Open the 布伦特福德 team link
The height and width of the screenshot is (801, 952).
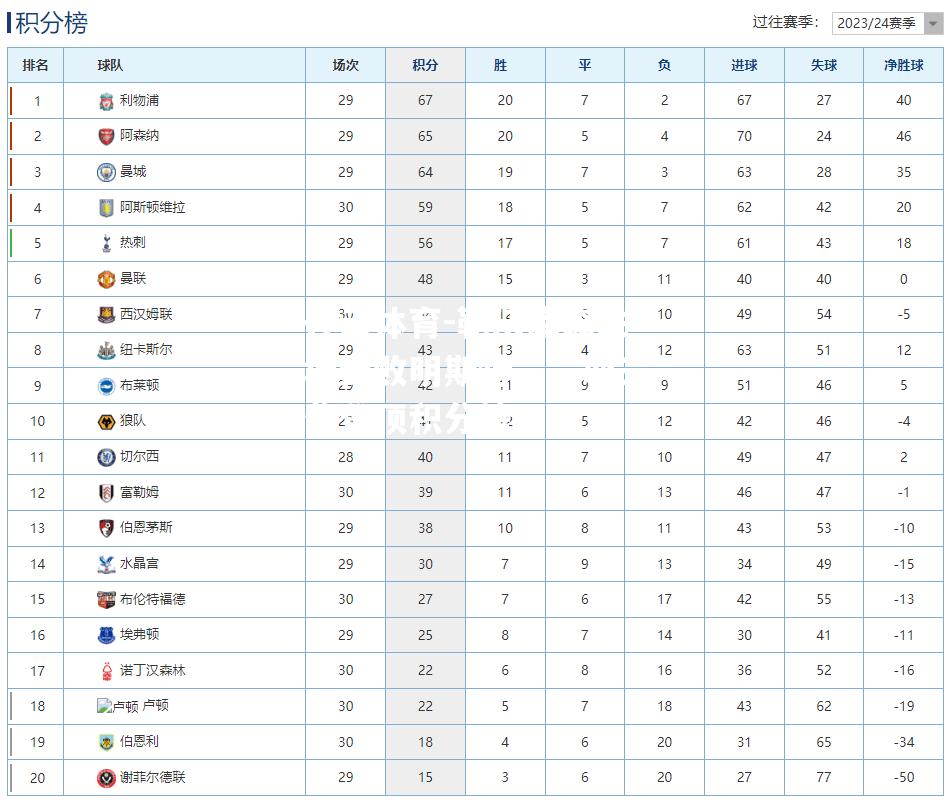click(x=152, y=599)
